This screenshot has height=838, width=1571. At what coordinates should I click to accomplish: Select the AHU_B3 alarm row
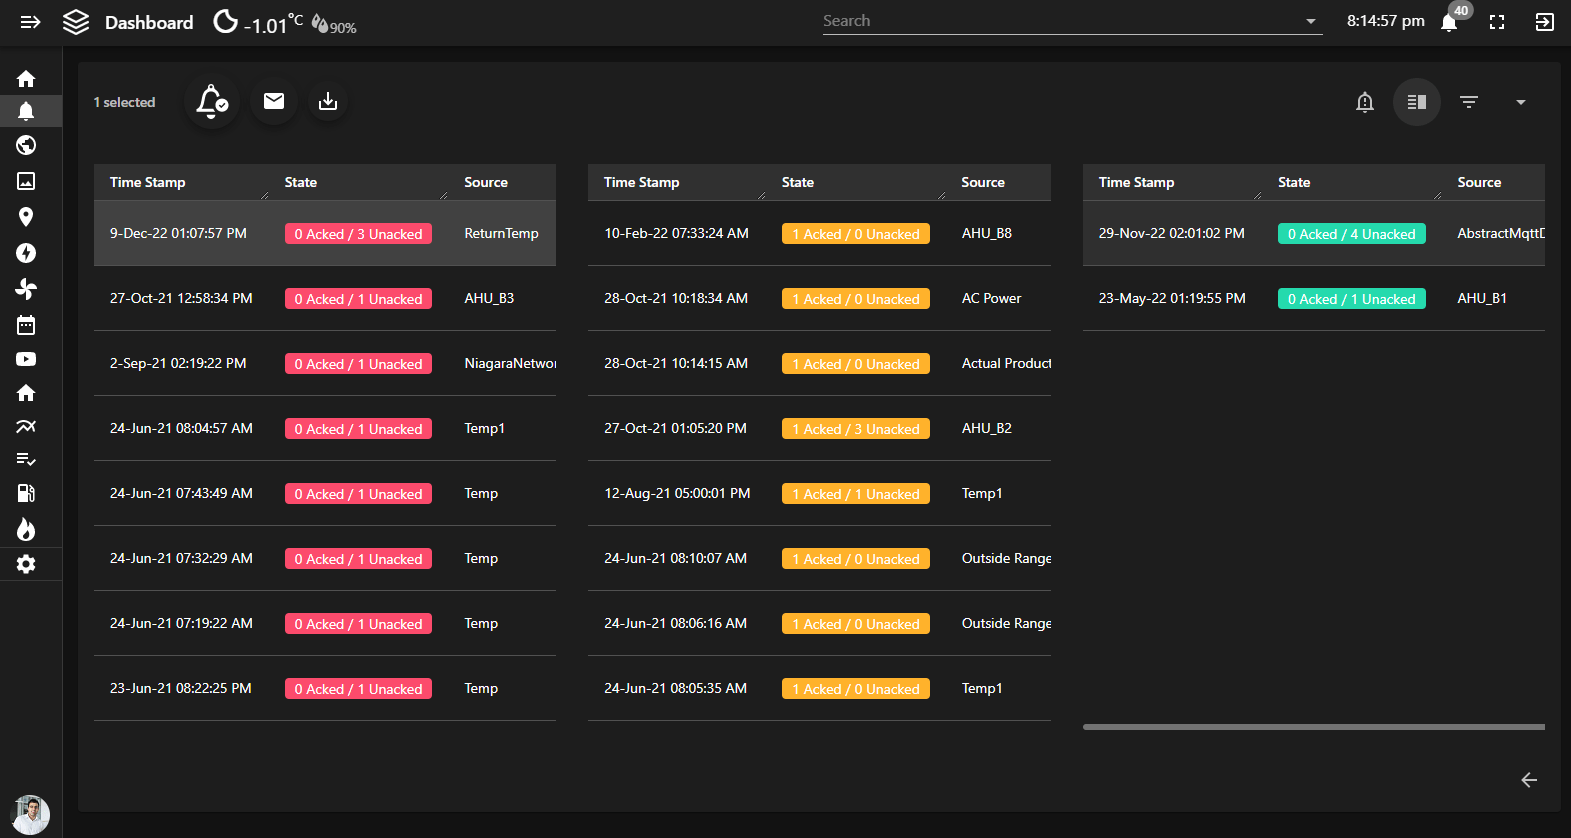click(324, 298)
